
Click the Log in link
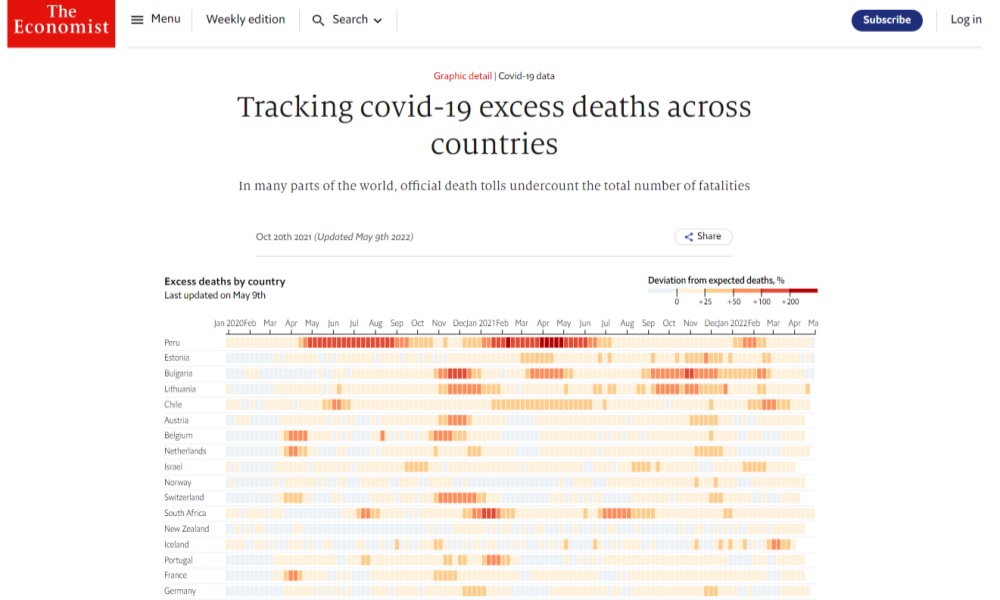point(965,19)
